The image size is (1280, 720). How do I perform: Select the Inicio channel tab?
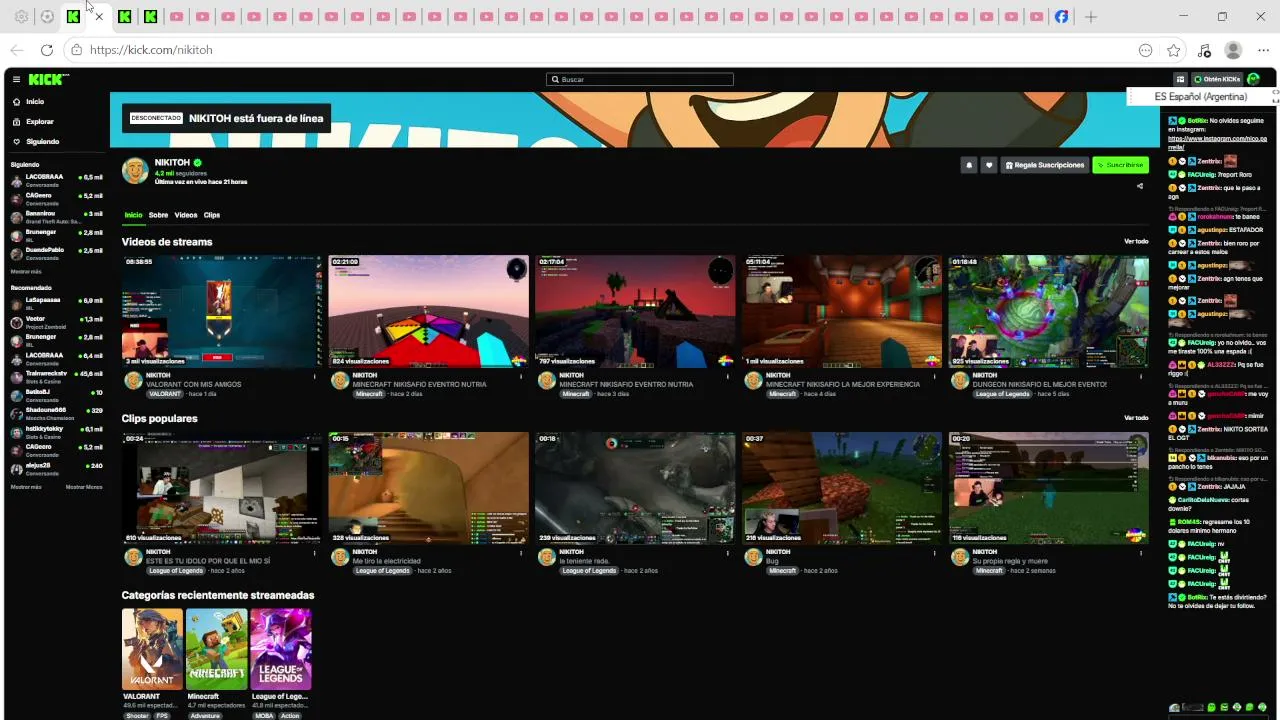pos(133,215)
